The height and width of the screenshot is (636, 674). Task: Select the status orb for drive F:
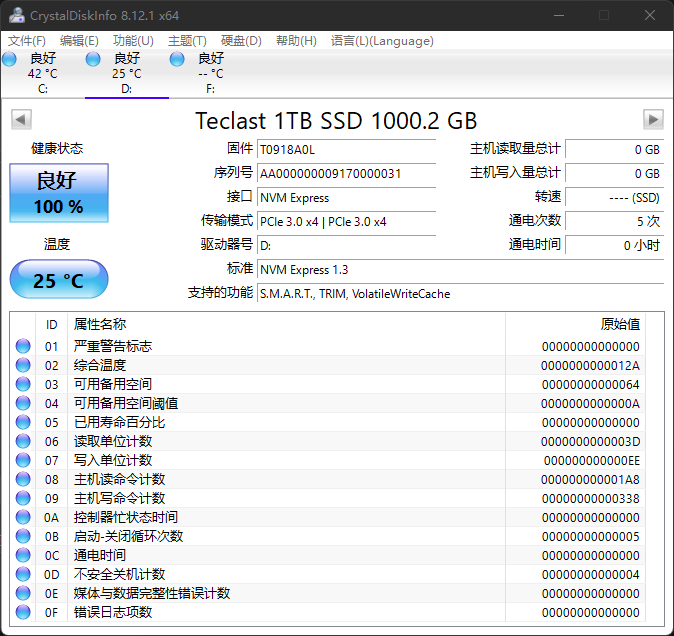pyautogui.click(x=178, y=59)
